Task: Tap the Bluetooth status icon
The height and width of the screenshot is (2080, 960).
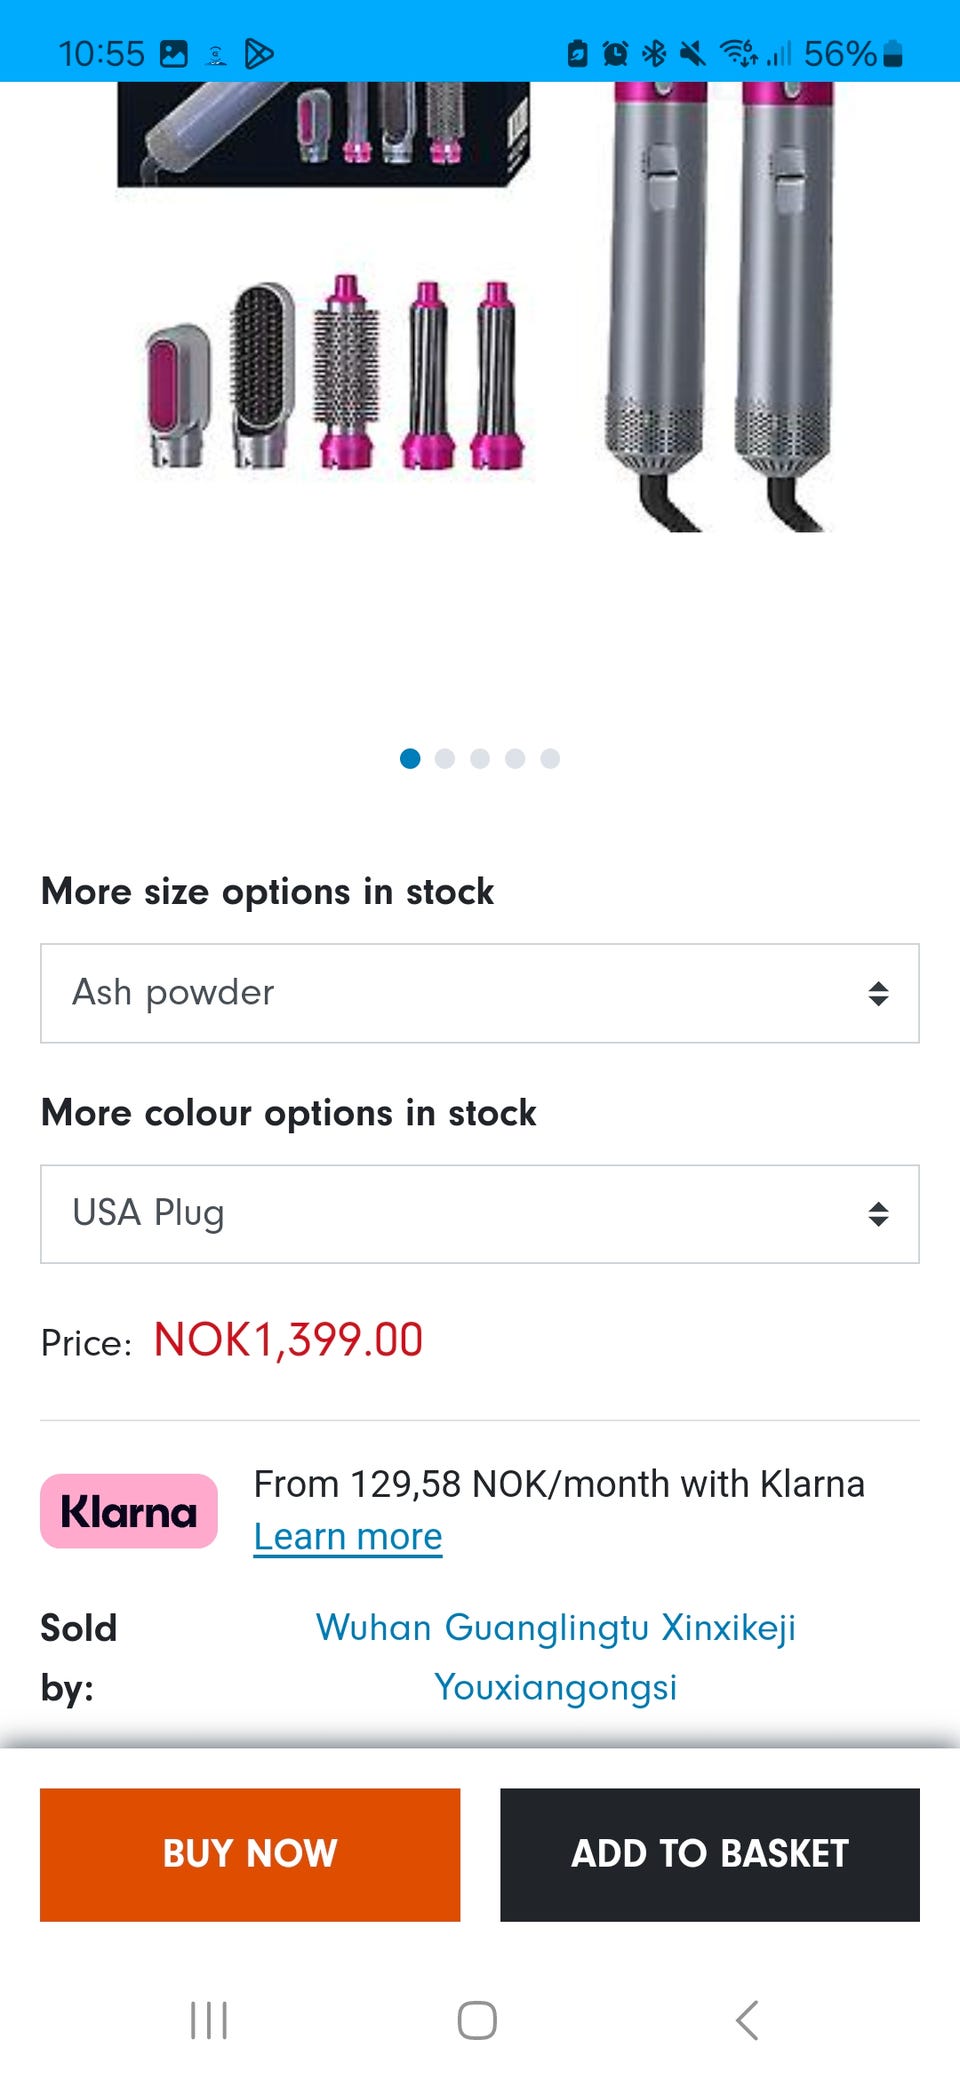Action: [x=654, y=53]
